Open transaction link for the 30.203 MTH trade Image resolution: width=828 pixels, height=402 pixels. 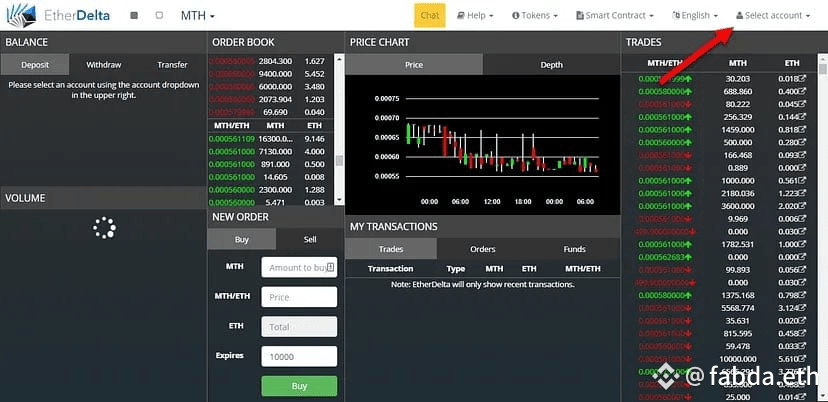click(x=803, y=79)
